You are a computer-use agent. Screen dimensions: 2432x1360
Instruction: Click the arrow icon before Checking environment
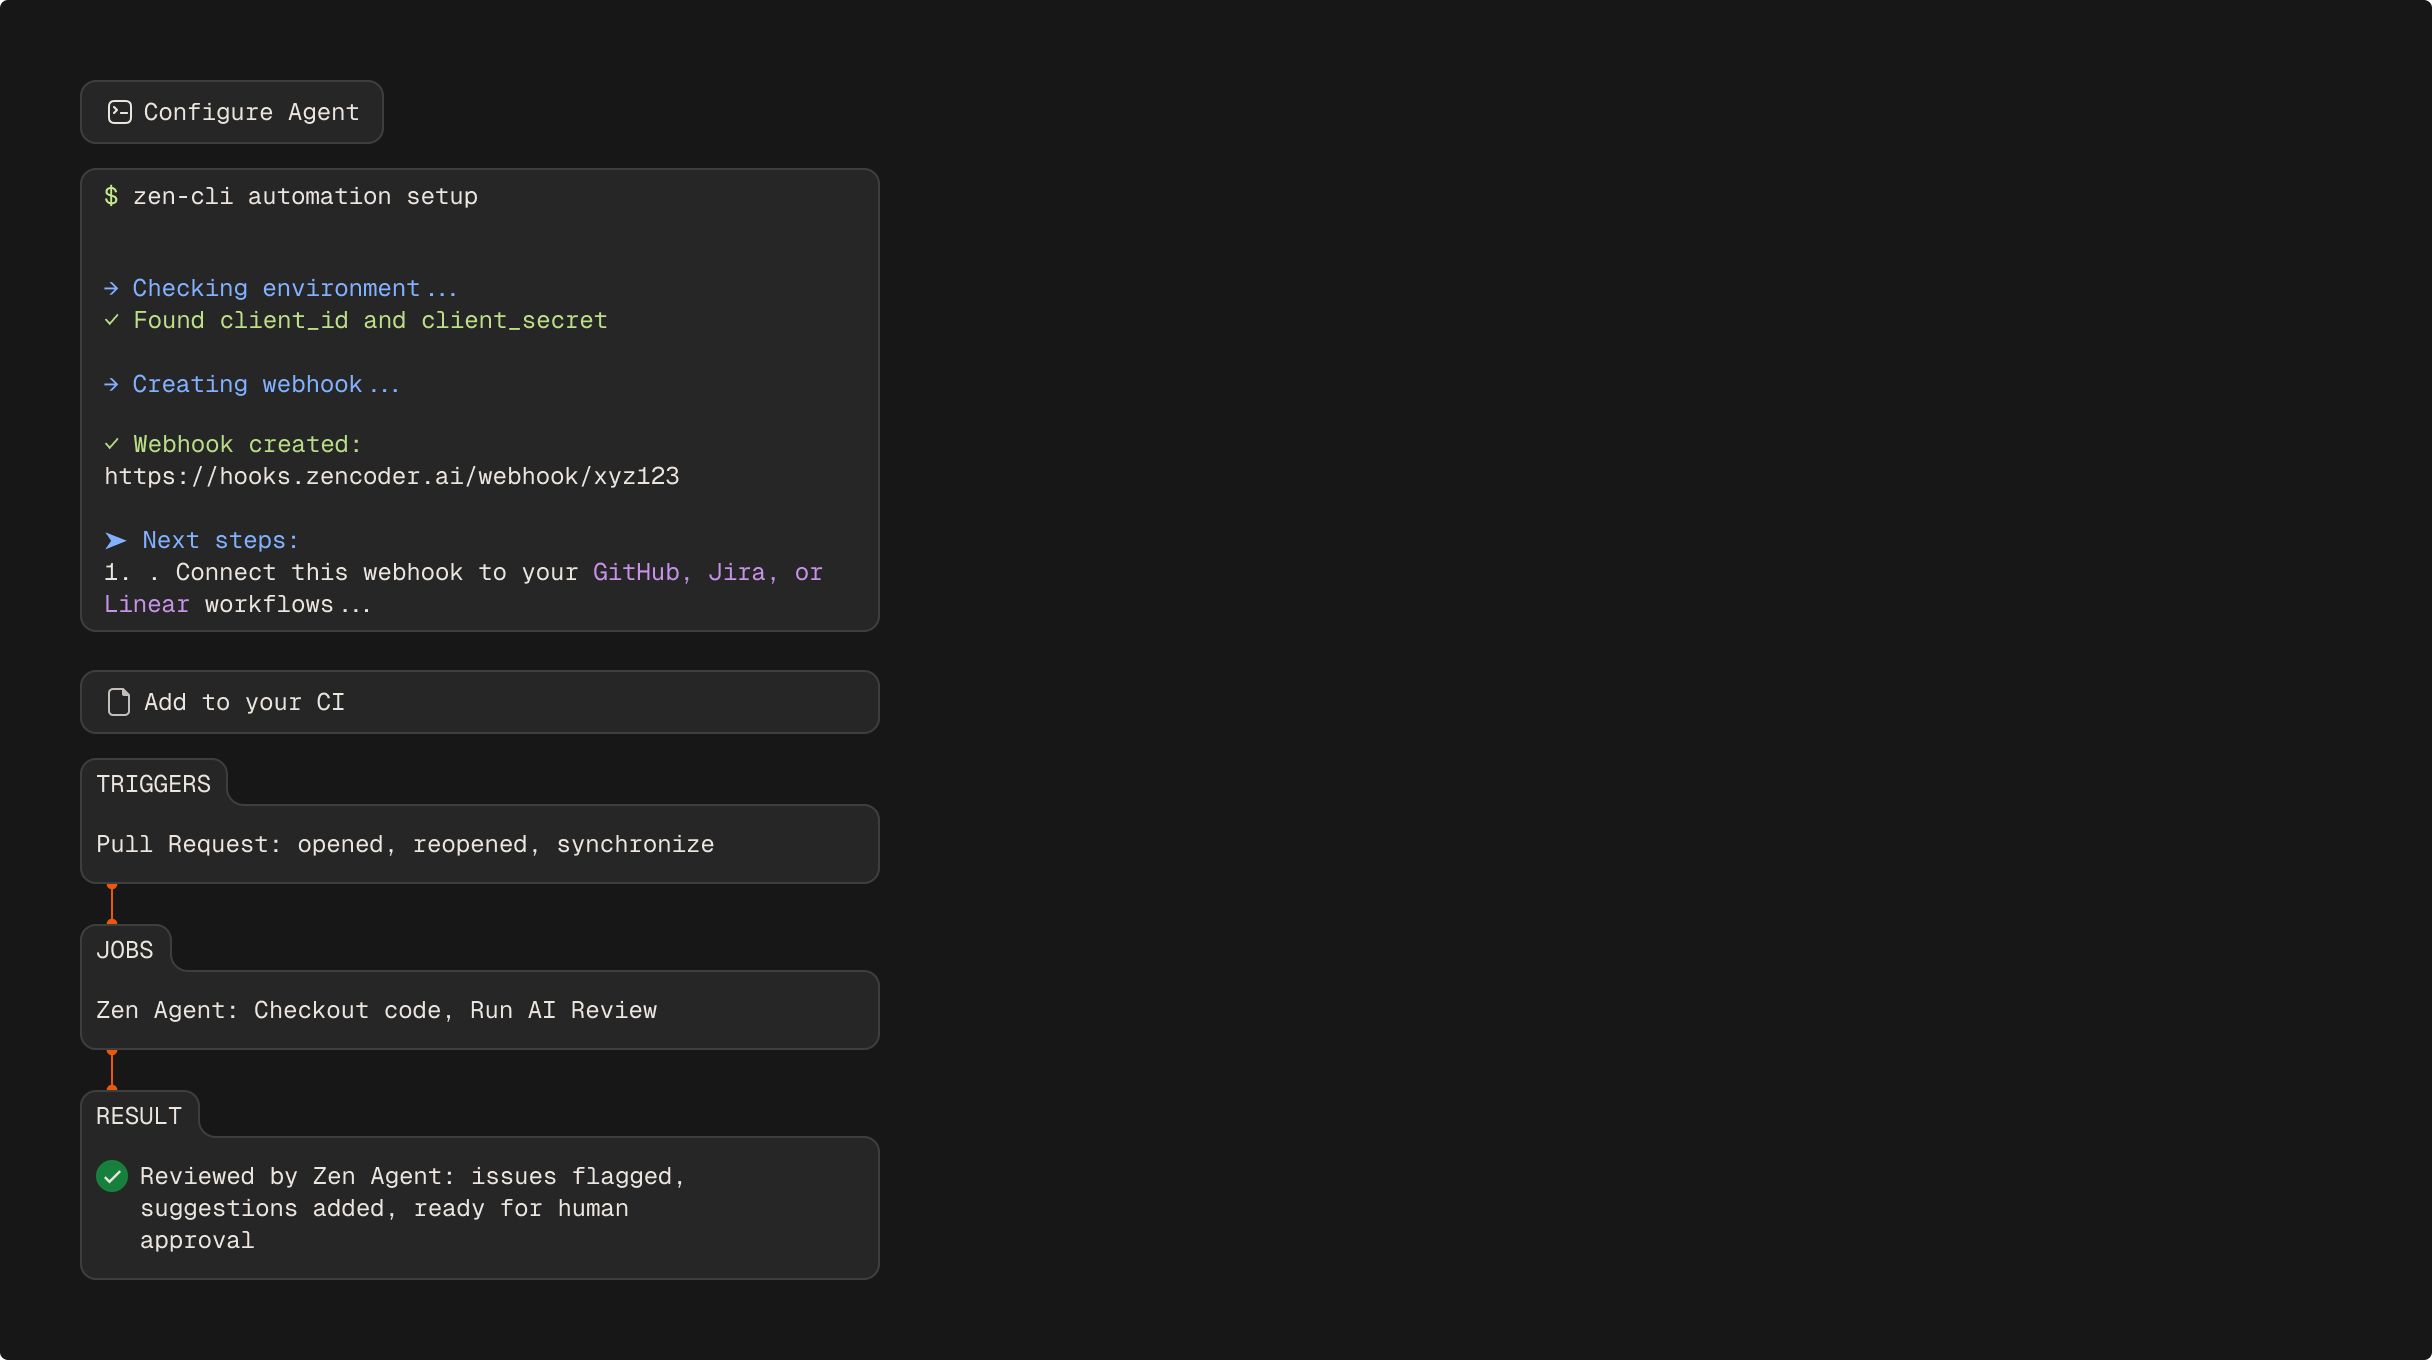click(112, 288)
